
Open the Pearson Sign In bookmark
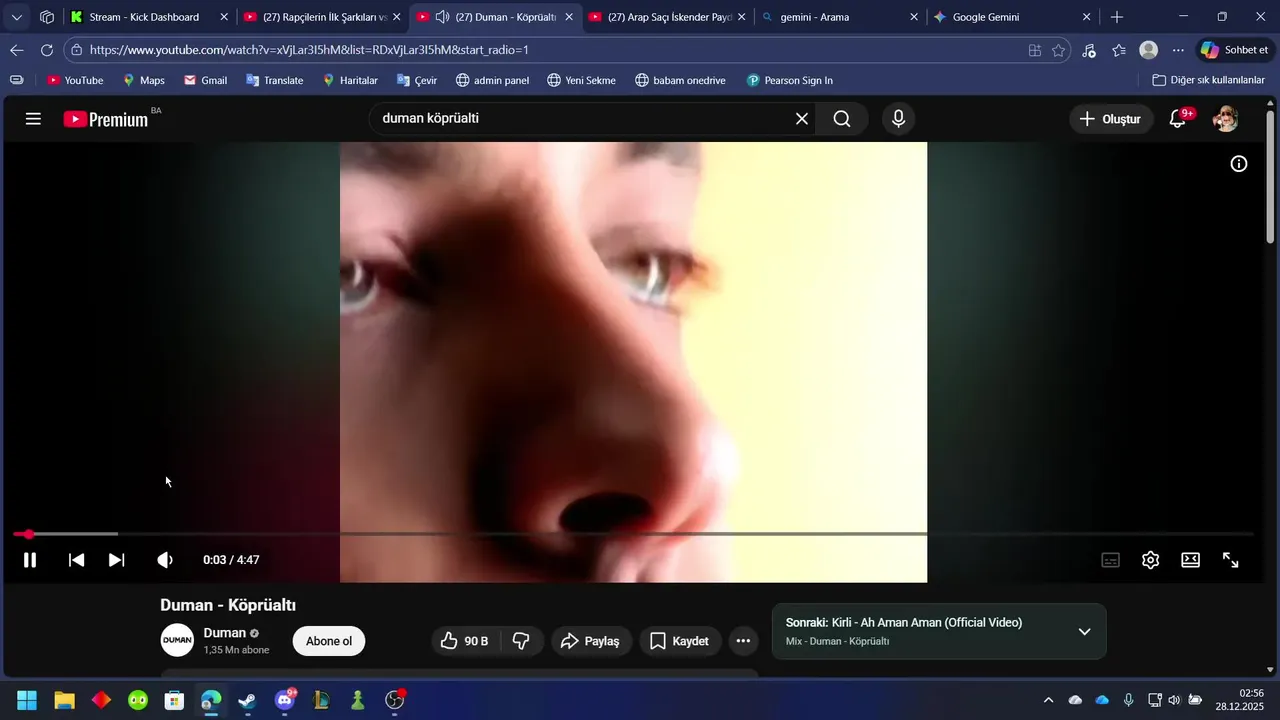[x=789, y=80]
